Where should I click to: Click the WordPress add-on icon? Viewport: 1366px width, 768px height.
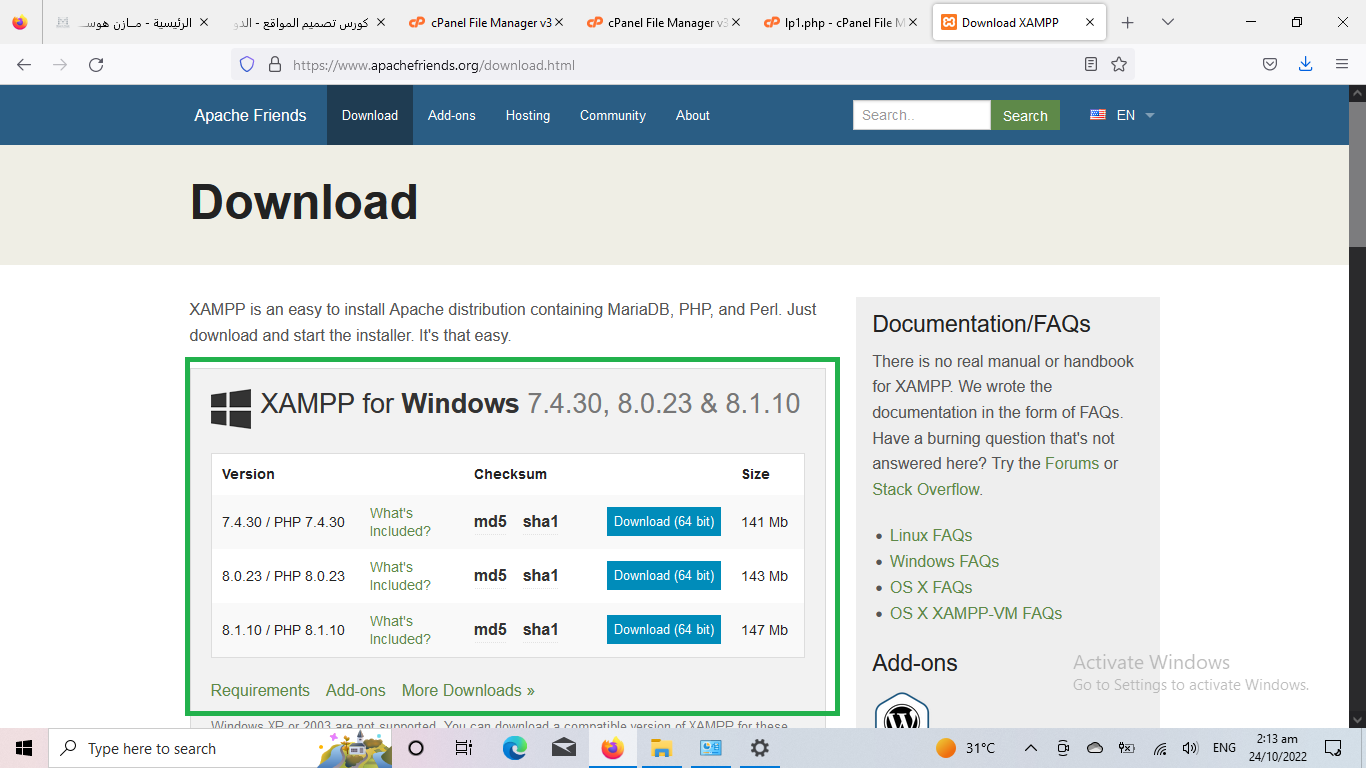902,715
